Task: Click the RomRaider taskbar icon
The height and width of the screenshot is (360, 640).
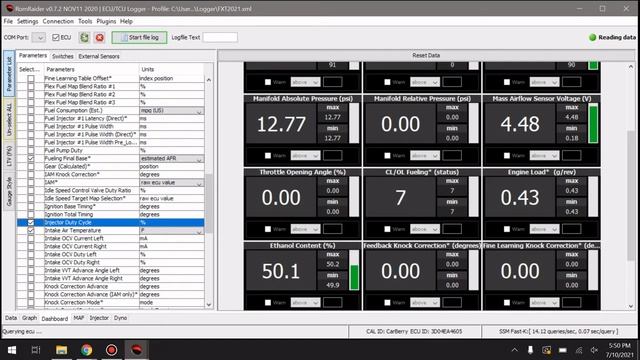Action: click(136, 350)
